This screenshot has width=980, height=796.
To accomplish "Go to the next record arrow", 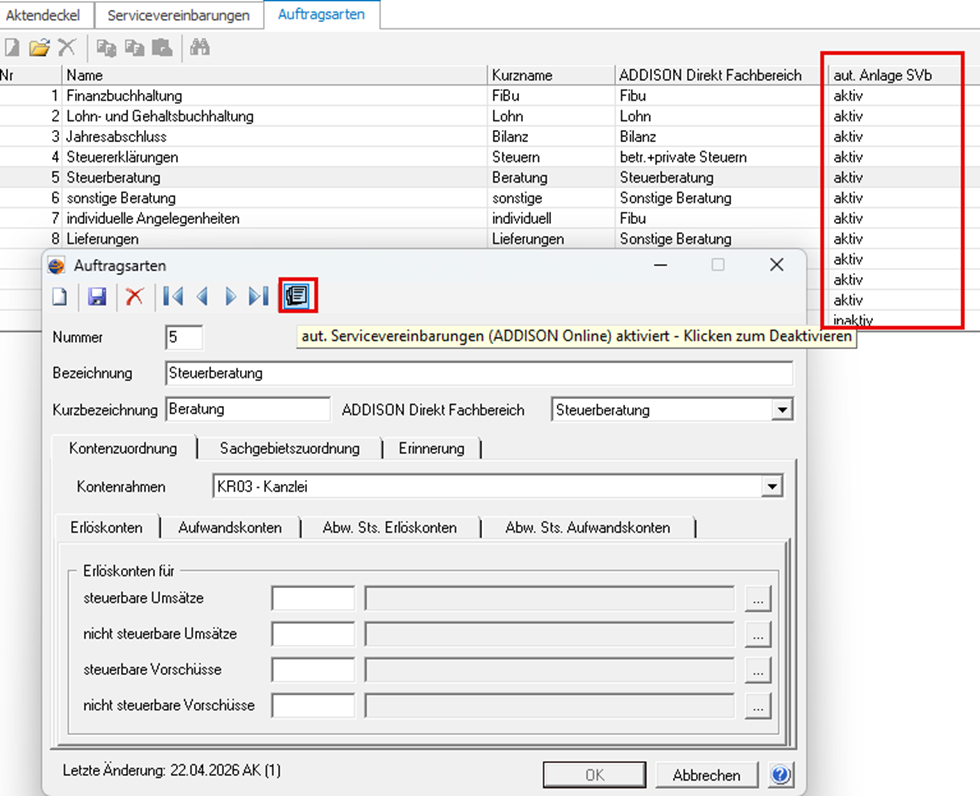I will pos(231,296).
